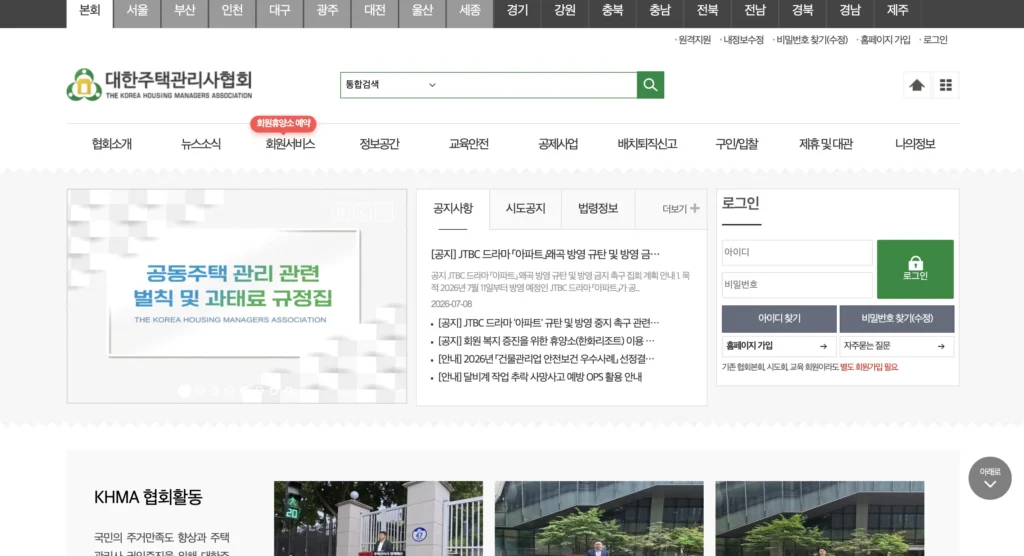The width and height of the screenshot is (1024, 556).
Task: Switch to the 경북 region tab
Action: tap(803, 12)
